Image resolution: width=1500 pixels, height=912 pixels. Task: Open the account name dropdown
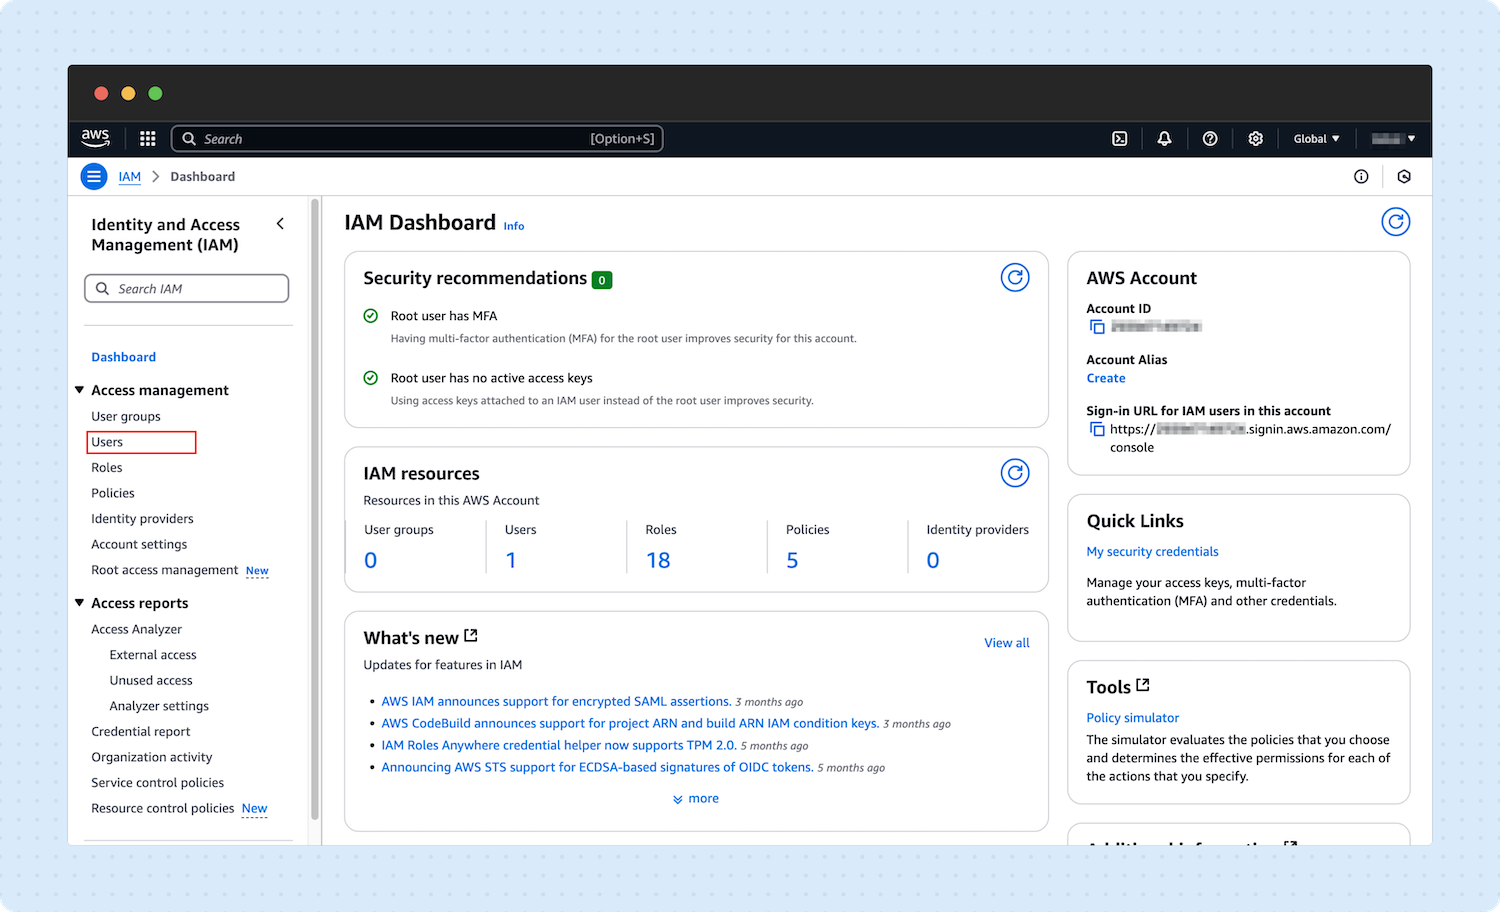click(1393, 139)
